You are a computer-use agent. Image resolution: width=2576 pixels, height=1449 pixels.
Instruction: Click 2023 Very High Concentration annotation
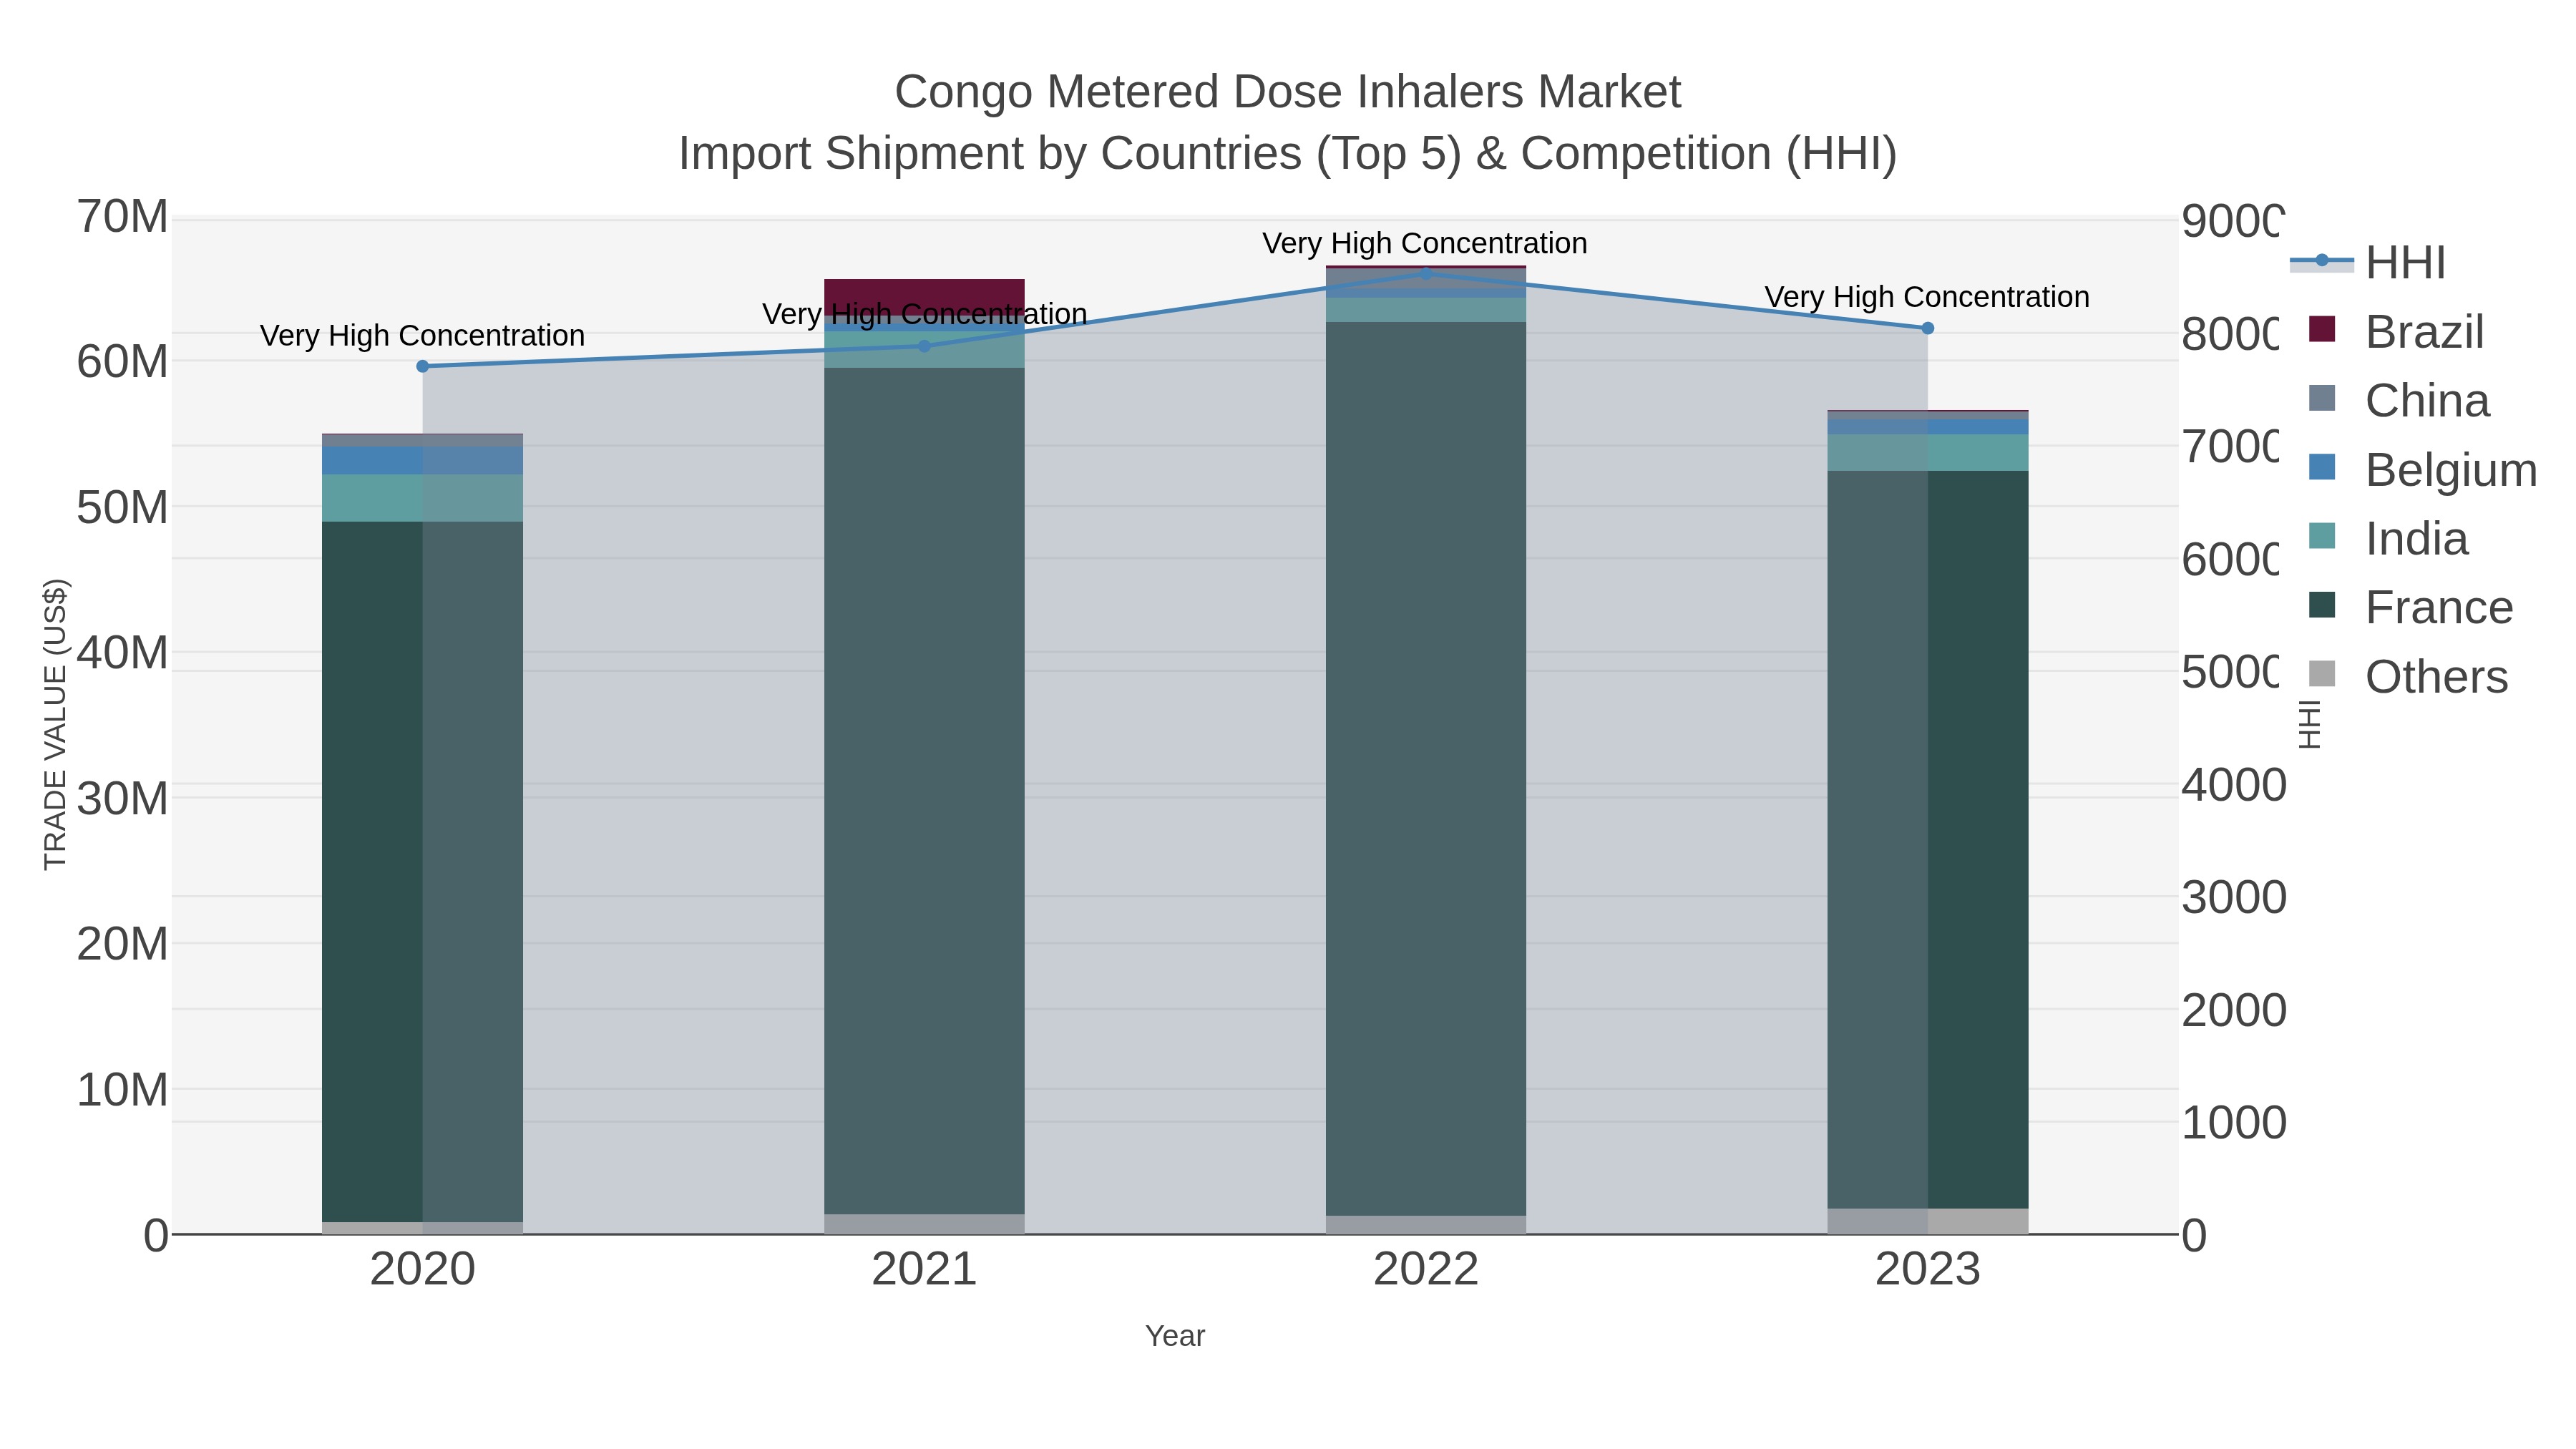[1927, 297]
